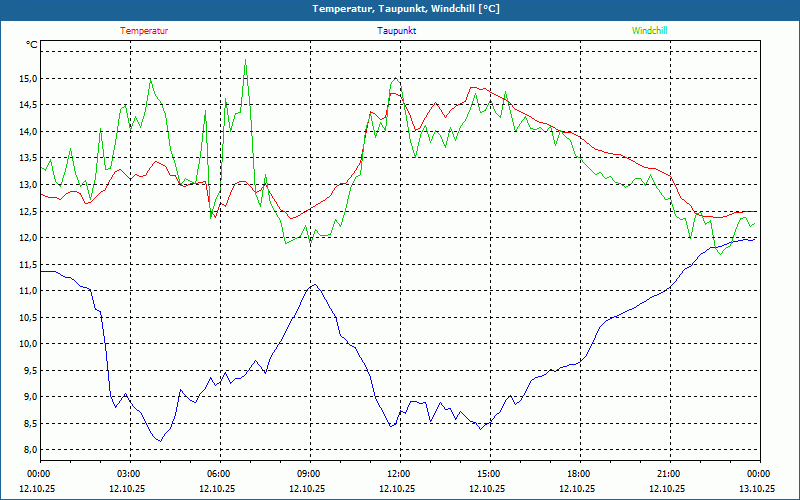Click the 13.10.25 date label

tap(757, 489)
